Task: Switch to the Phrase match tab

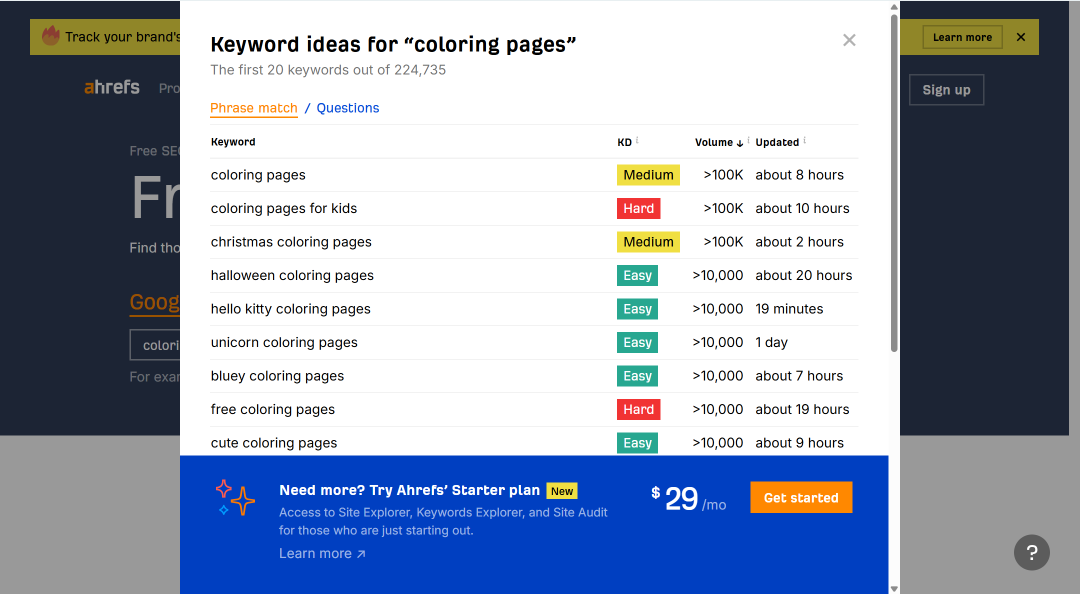Action: [253, 108]
